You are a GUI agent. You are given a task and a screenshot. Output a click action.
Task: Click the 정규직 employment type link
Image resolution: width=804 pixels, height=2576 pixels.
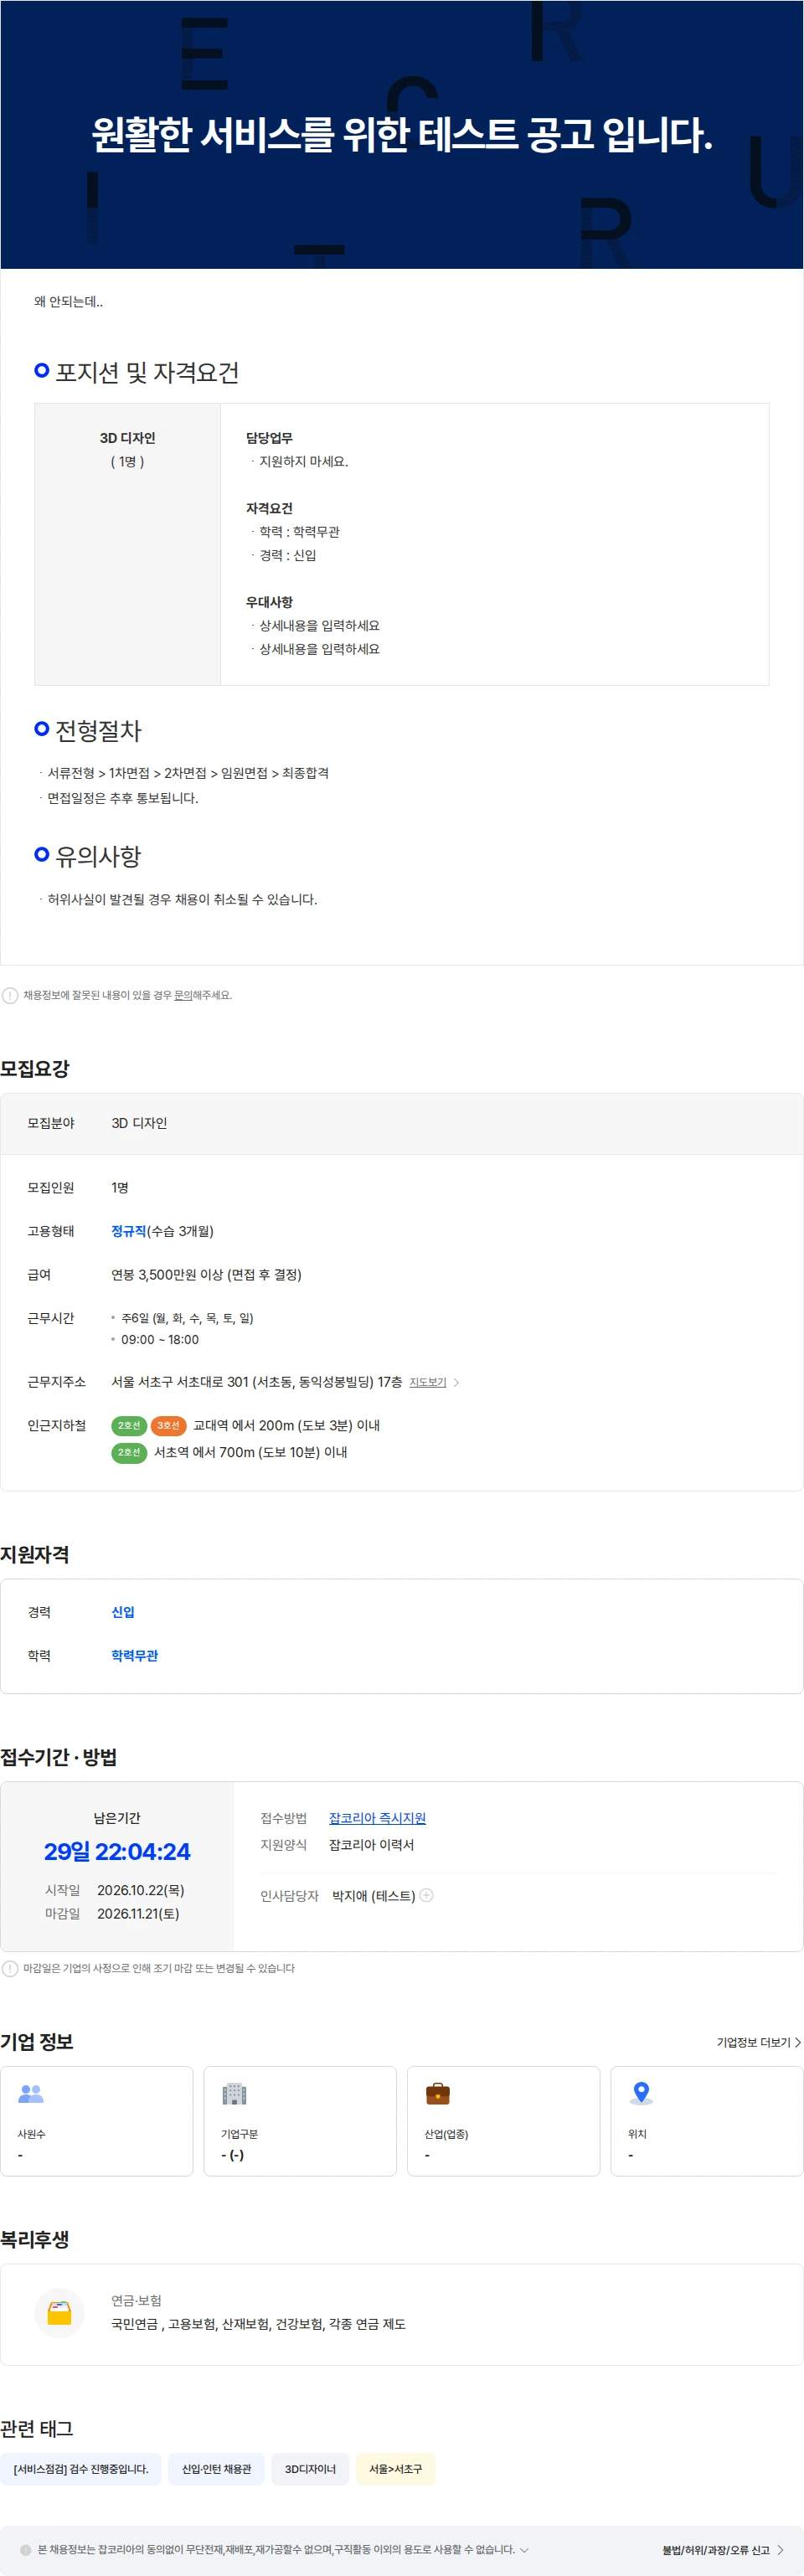pos(129,1231)
